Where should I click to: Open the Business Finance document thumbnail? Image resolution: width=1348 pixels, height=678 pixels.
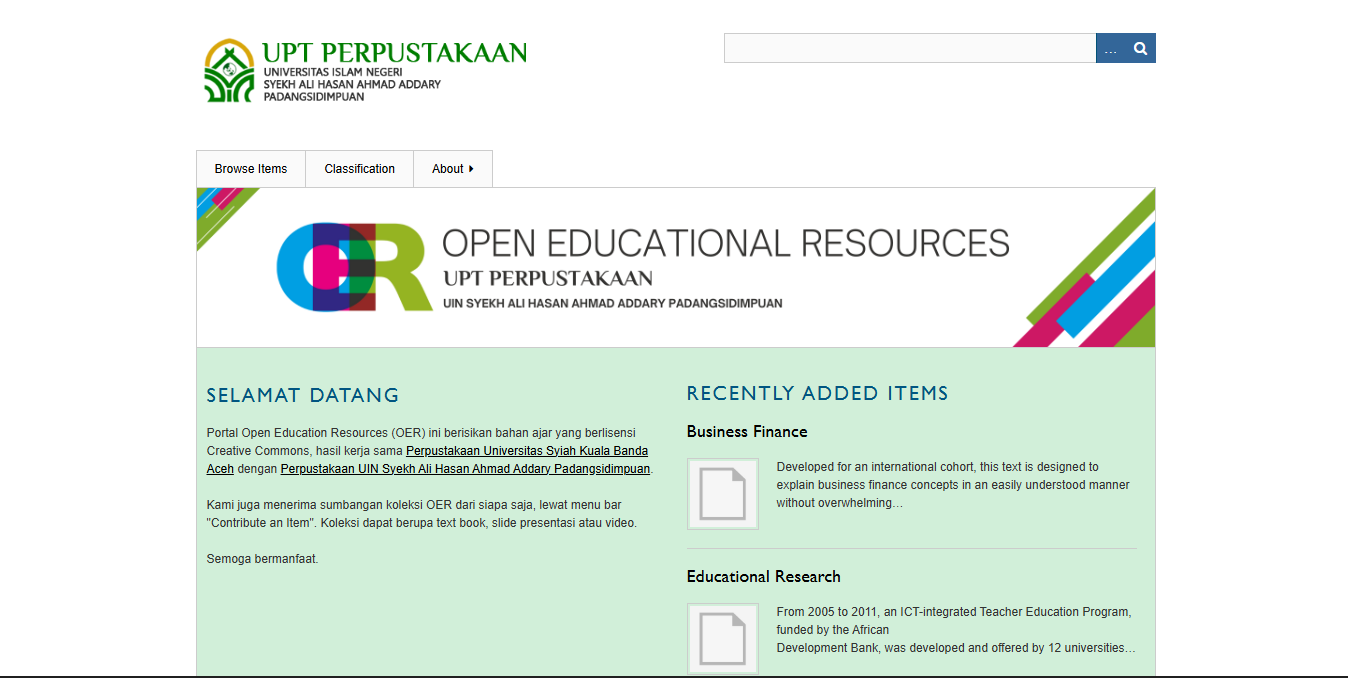pyautogui.click(x=722, y=494)
